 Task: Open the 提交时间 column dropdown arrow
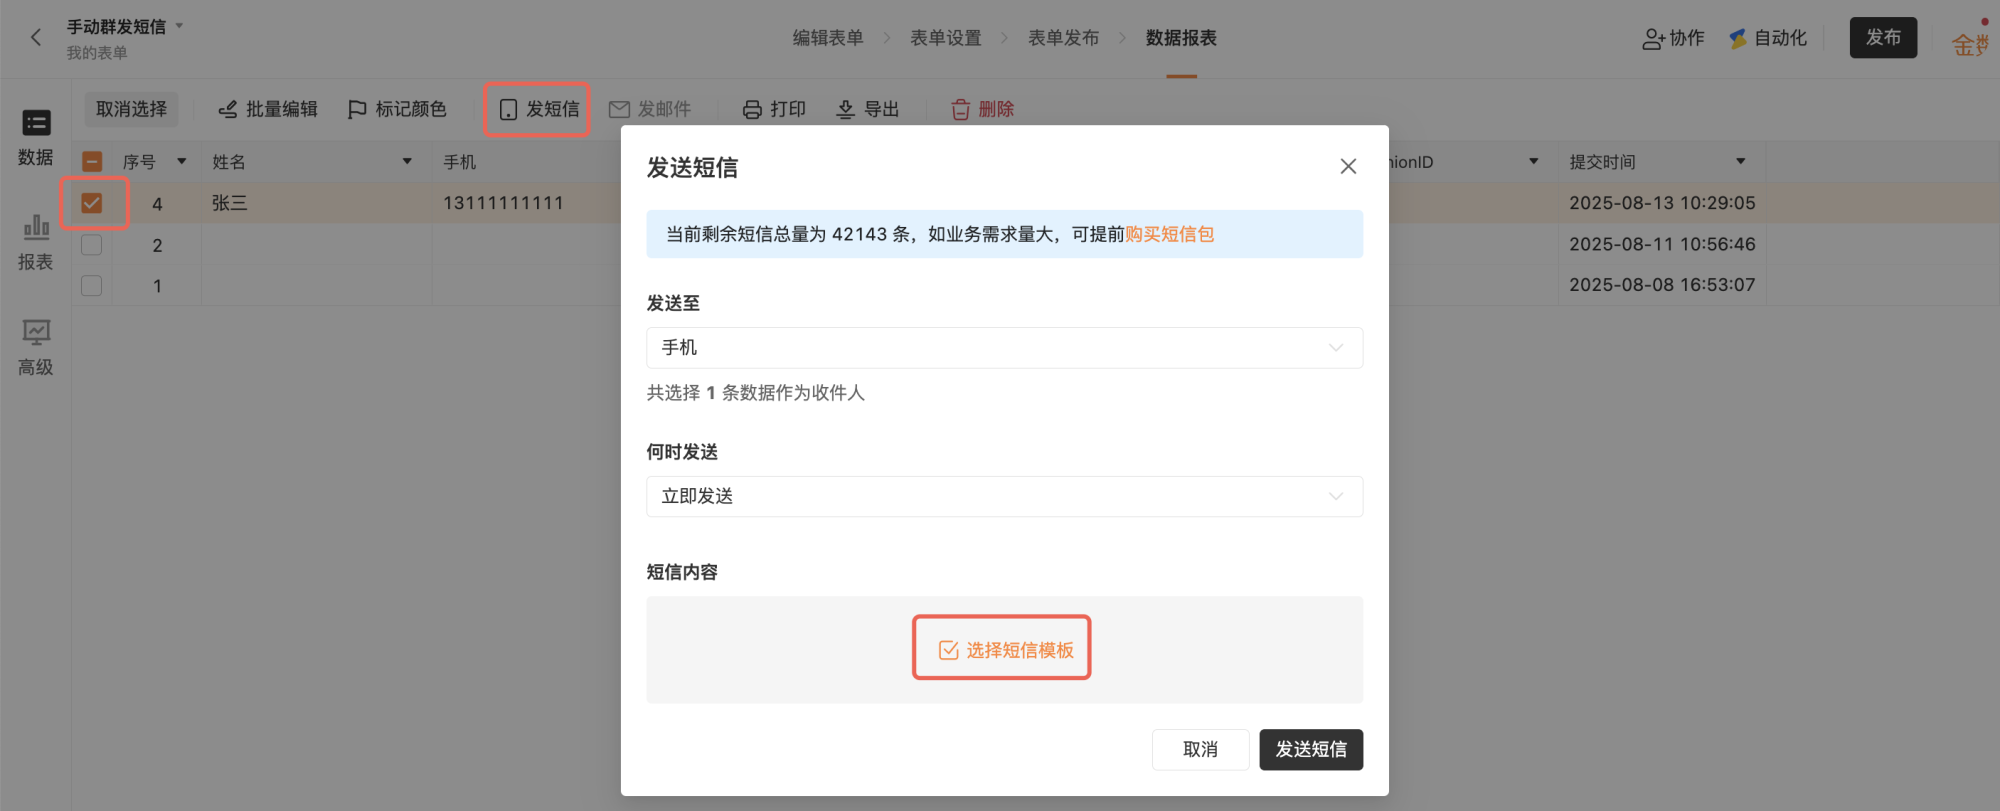1741,161
